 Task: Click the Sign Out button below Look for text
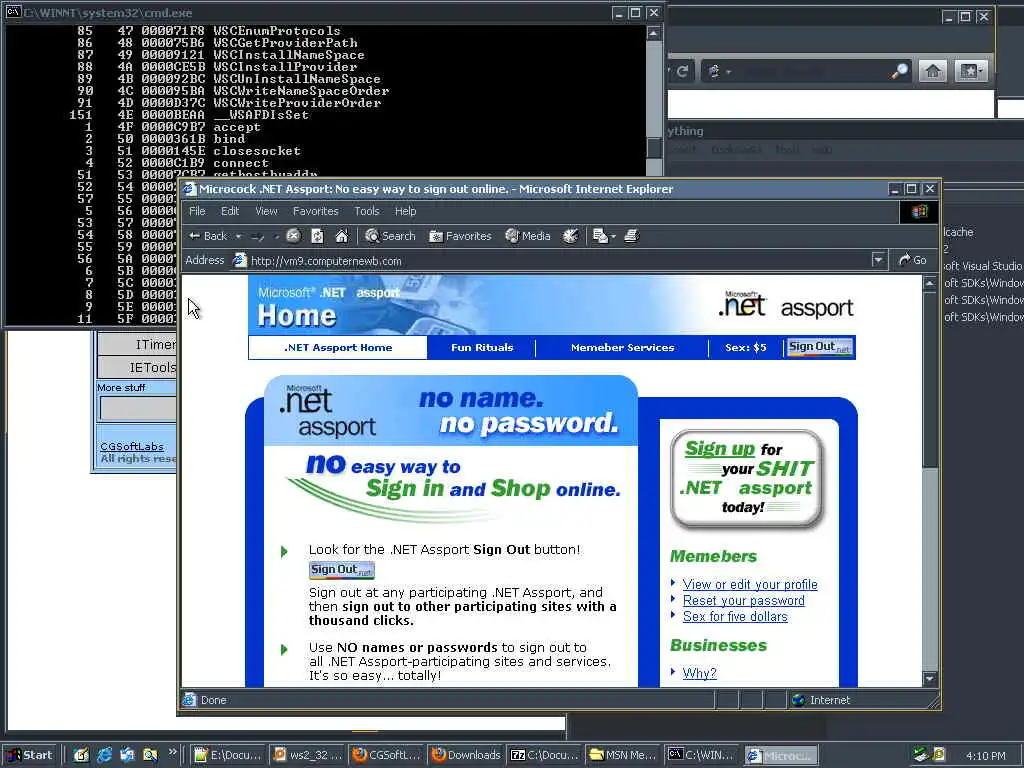(342, 570)
